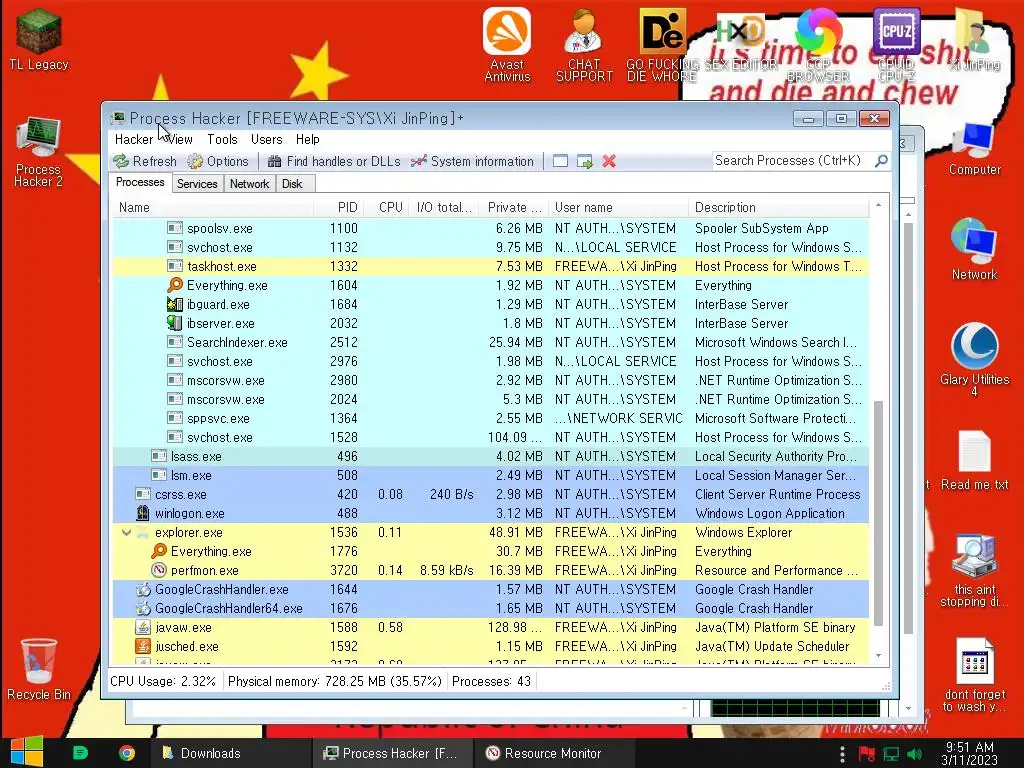Image resolution: width=1024 pixels, height=768 pixels.
Task: Open the Recycle Bin desktop icon
Action: pyautogui.click(x=39, y=669)
